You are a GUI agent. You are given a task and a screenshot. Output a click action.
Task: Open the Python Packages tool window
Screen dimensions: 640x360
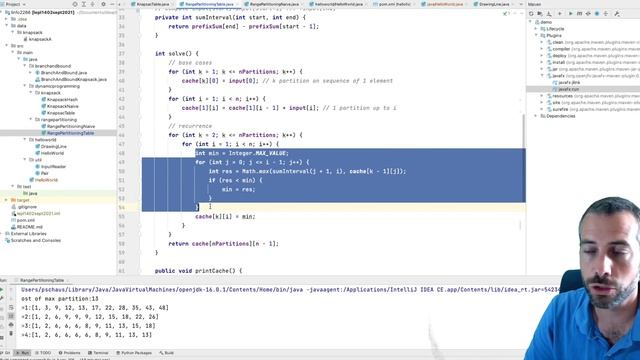(134, 353)
